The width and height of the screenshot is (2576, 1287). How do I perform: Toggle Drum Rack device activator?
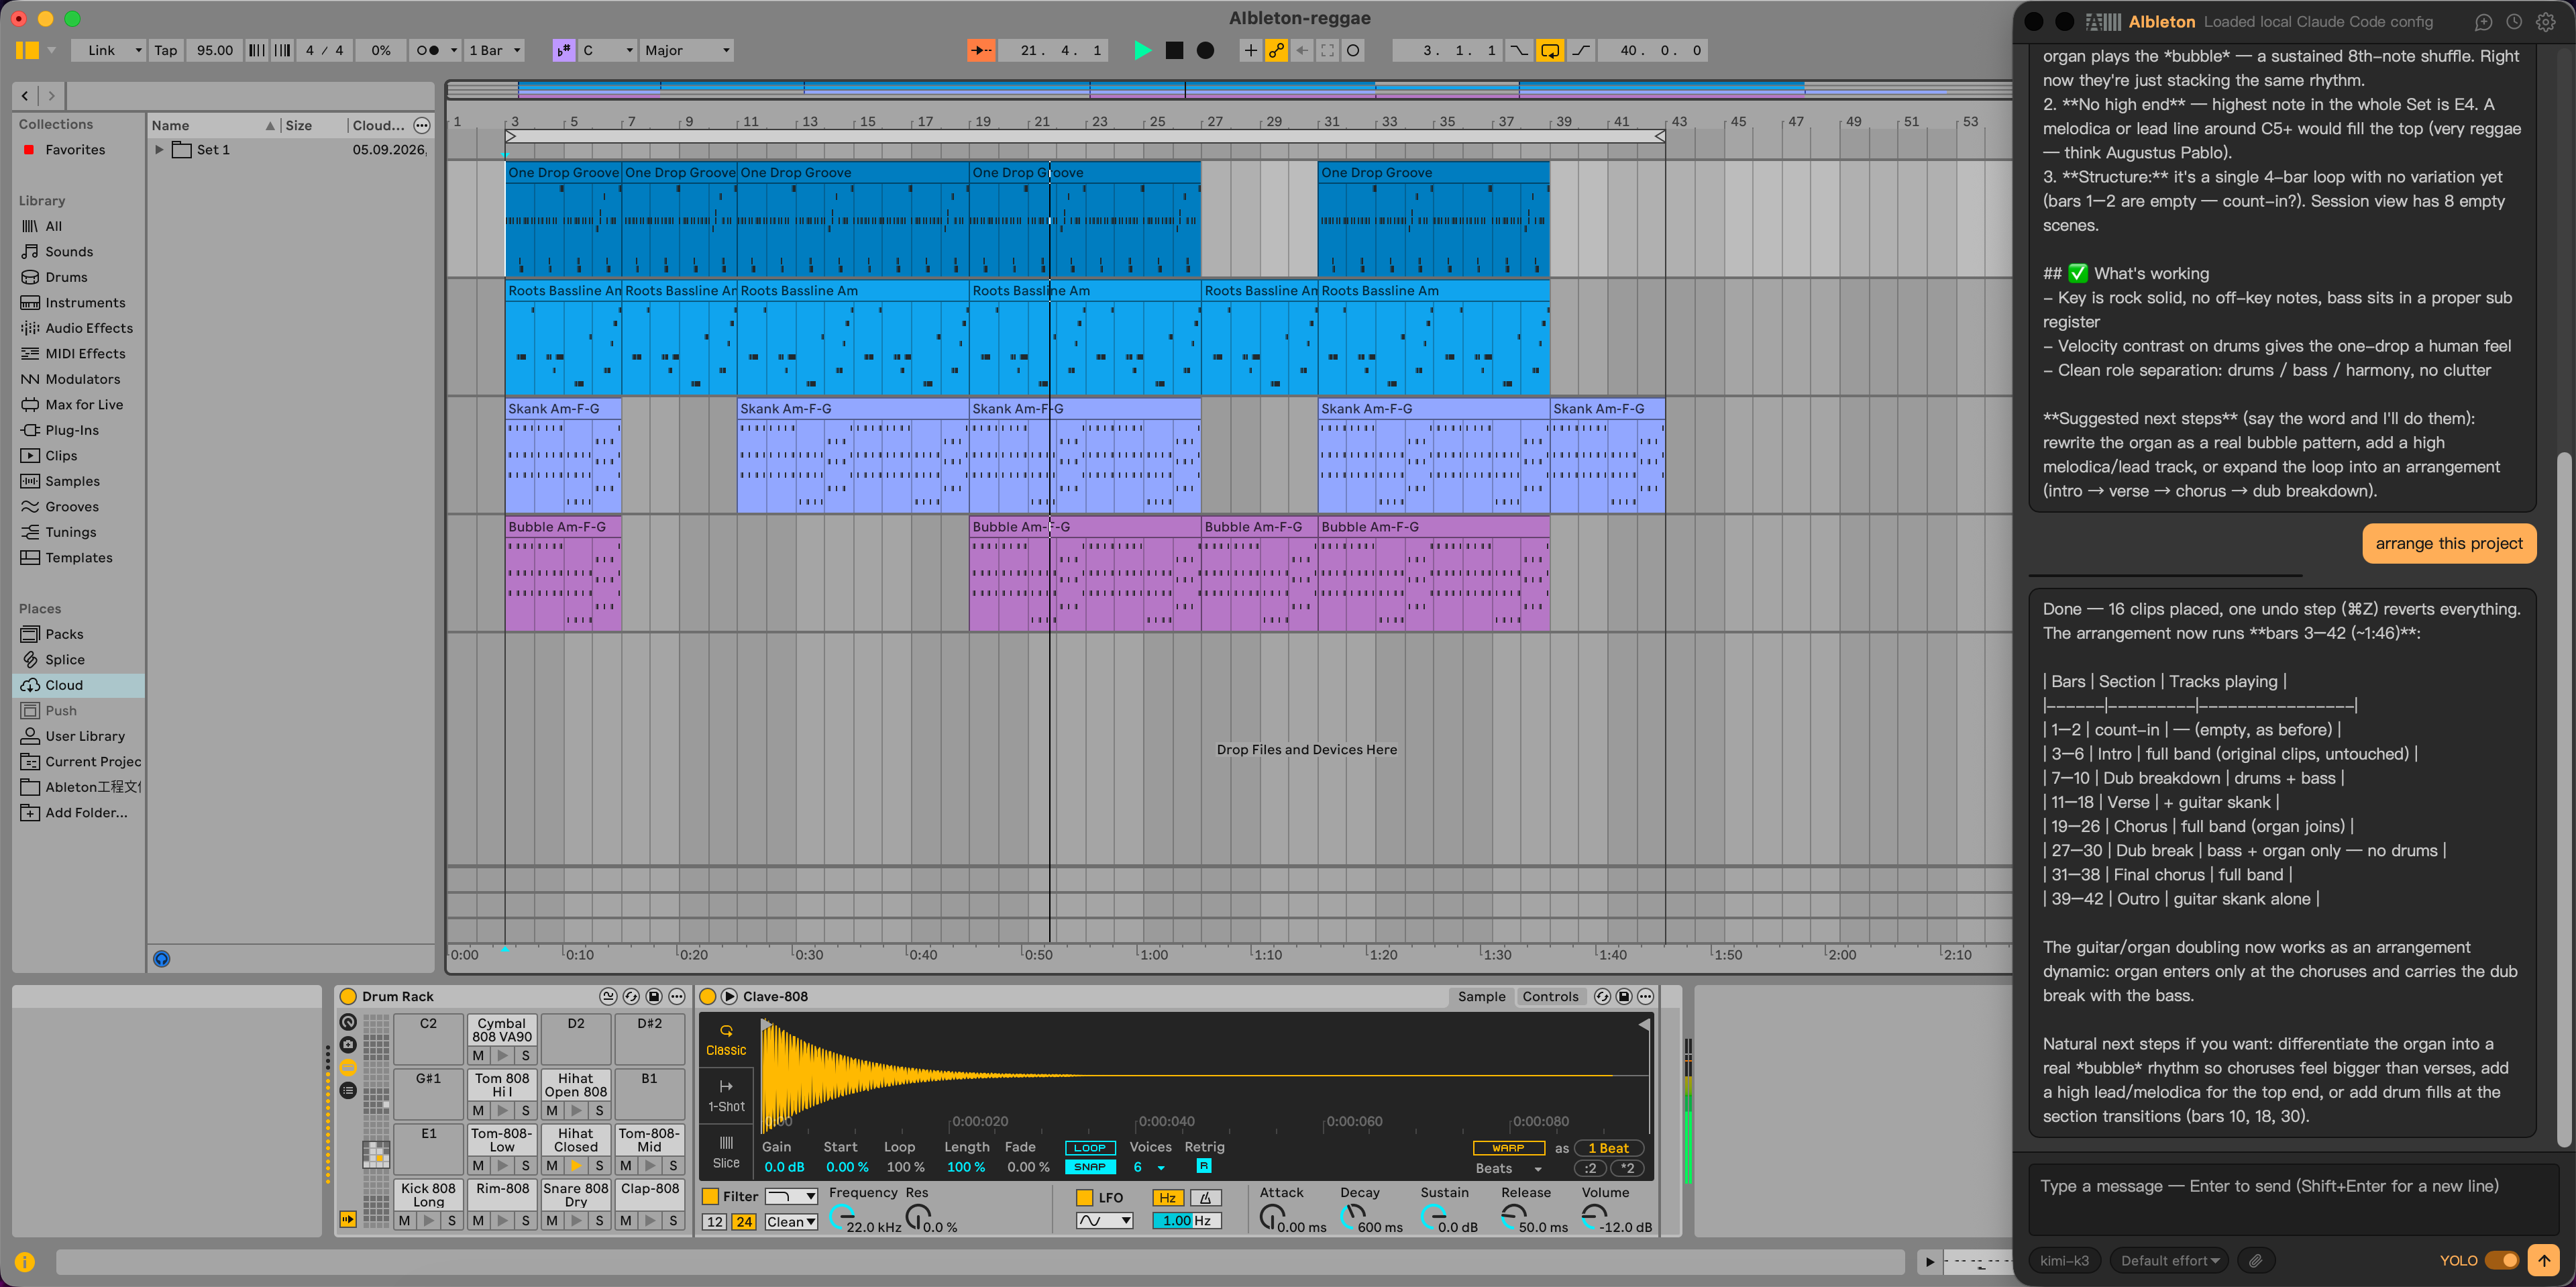(x=348, y=996)
